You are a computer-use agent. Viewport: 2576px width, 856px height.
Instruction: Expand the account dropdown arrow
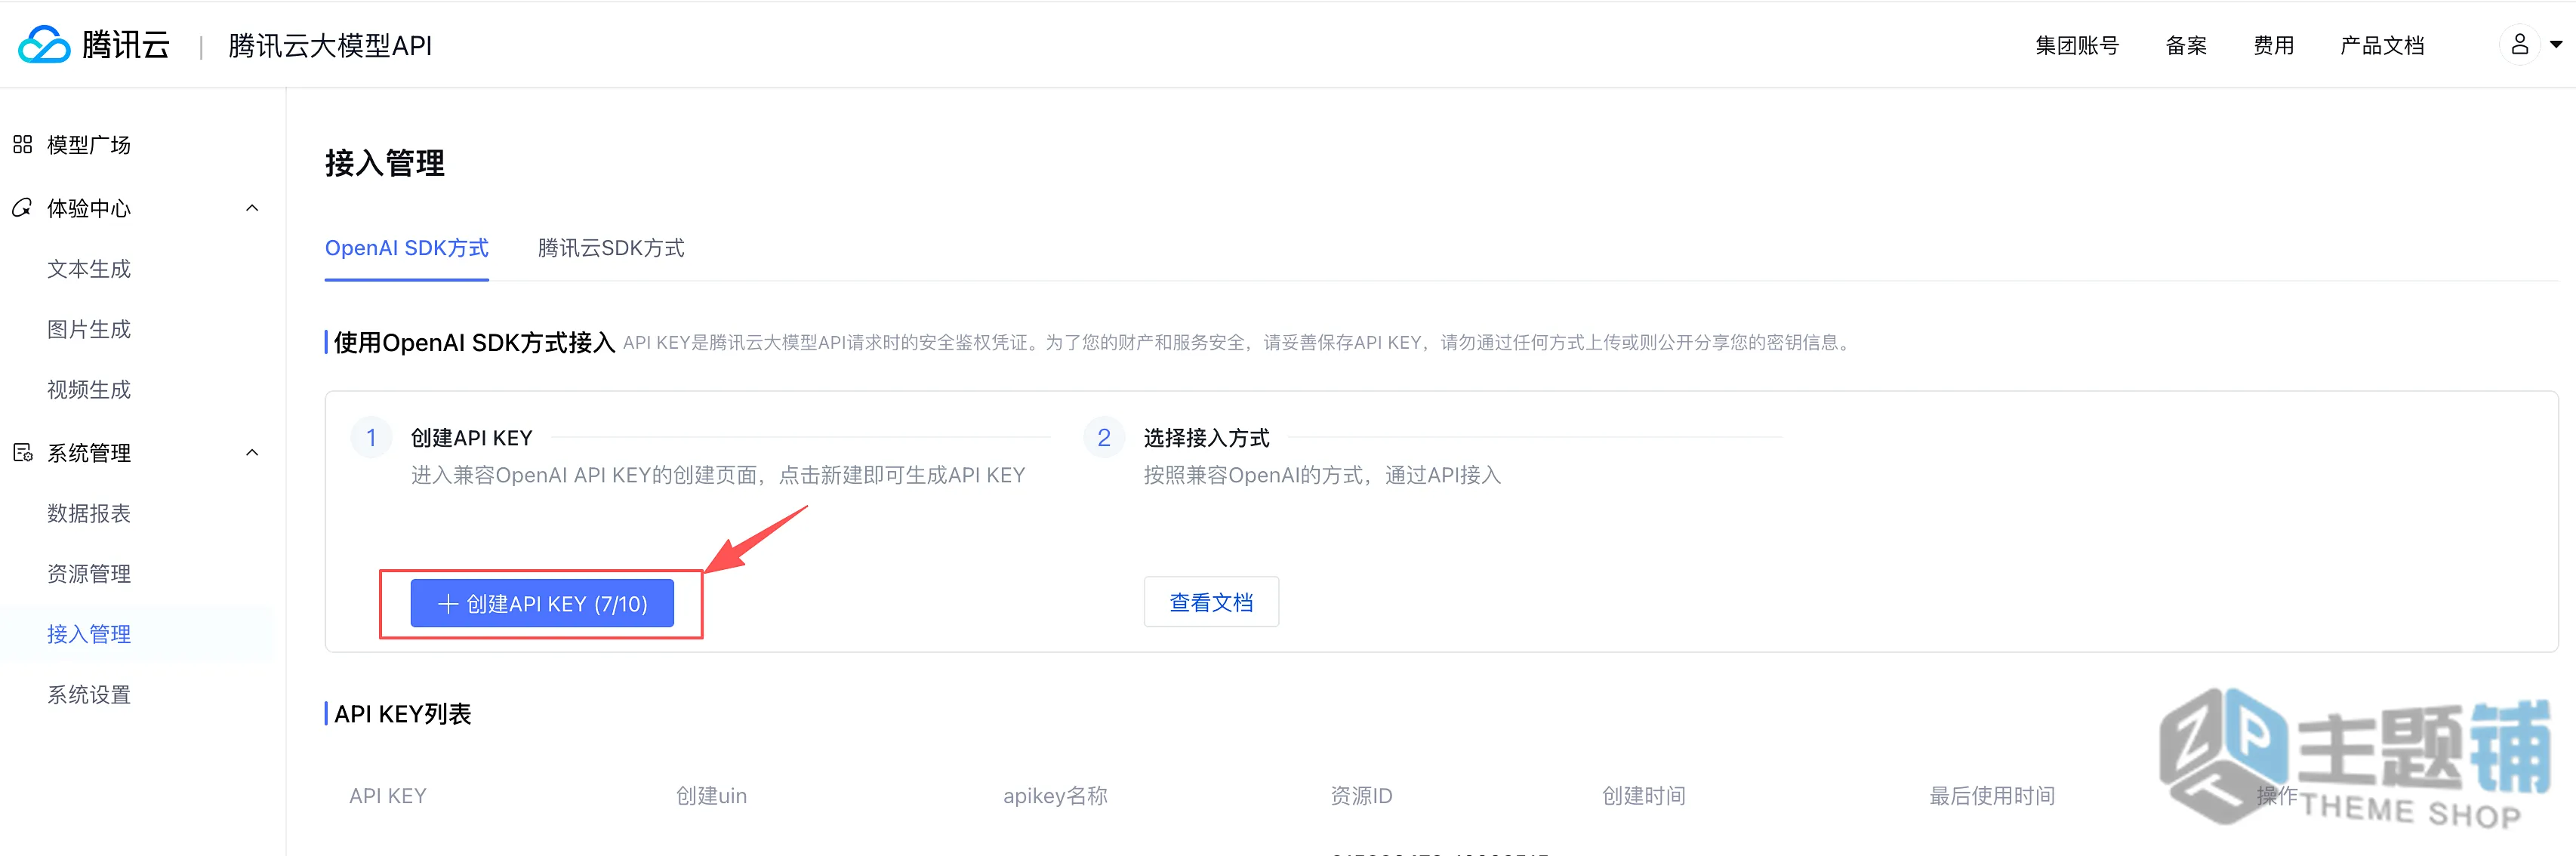tap(2556, 45)
